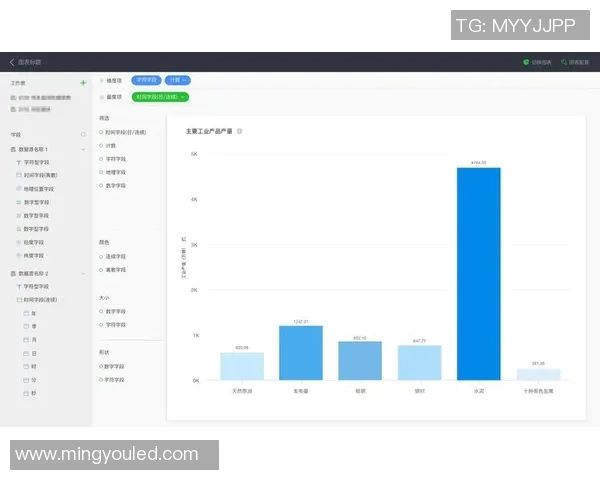Click the 地理位置字段 field in the list
The height and width of the screenshot is (480, 600).
point(38,188)
